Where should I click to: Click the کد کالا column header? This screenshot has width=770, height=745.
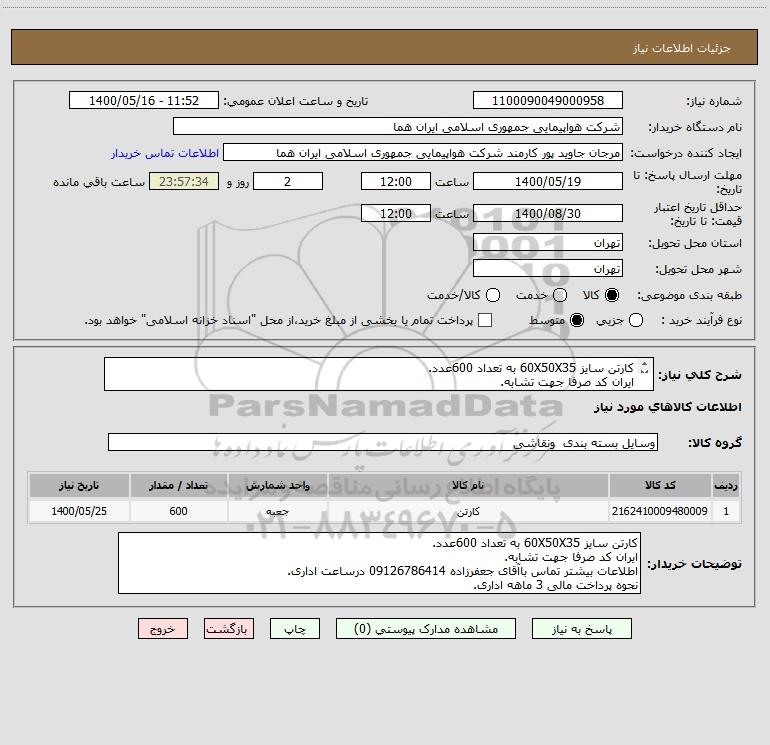click(660, 485)
